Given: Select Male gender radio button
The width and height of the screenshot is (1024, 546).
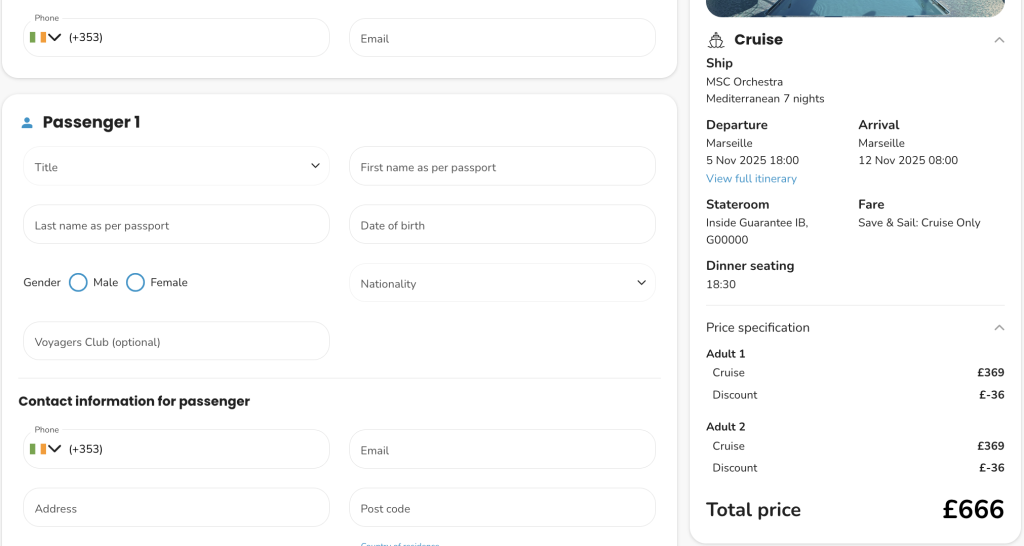Looking at the screenshot, I should 78,283.
